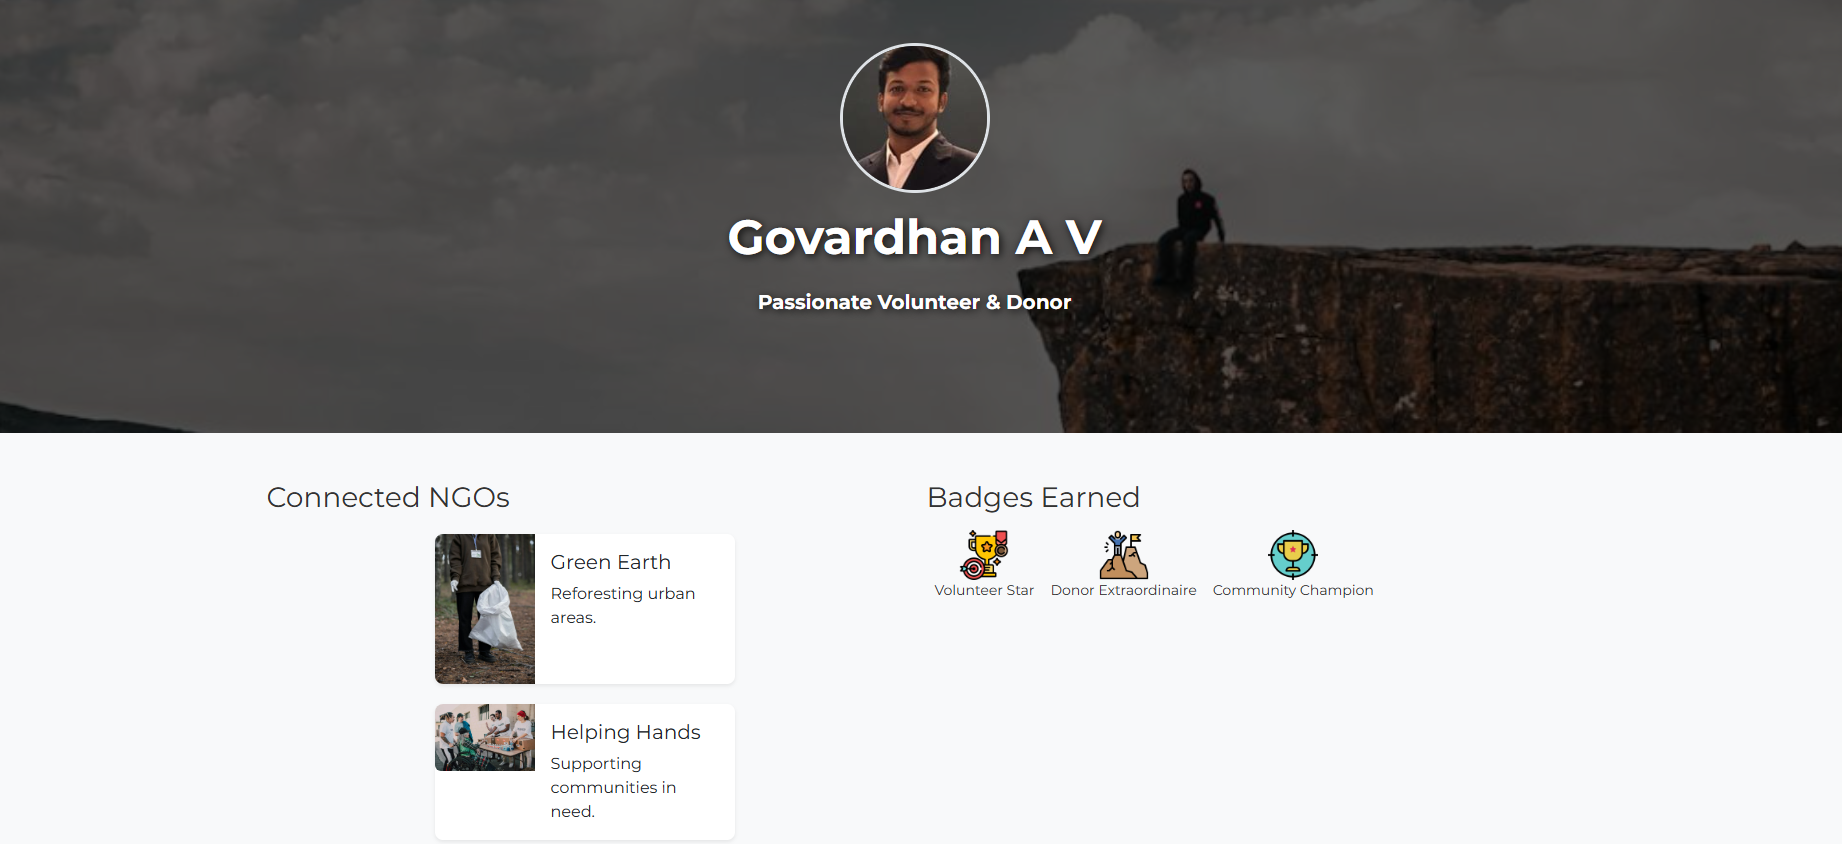The width and height of the screenshot is (1842, 844).
Task: Open the Helping Hands NGO thumbnail image
Action: (485, 738)
